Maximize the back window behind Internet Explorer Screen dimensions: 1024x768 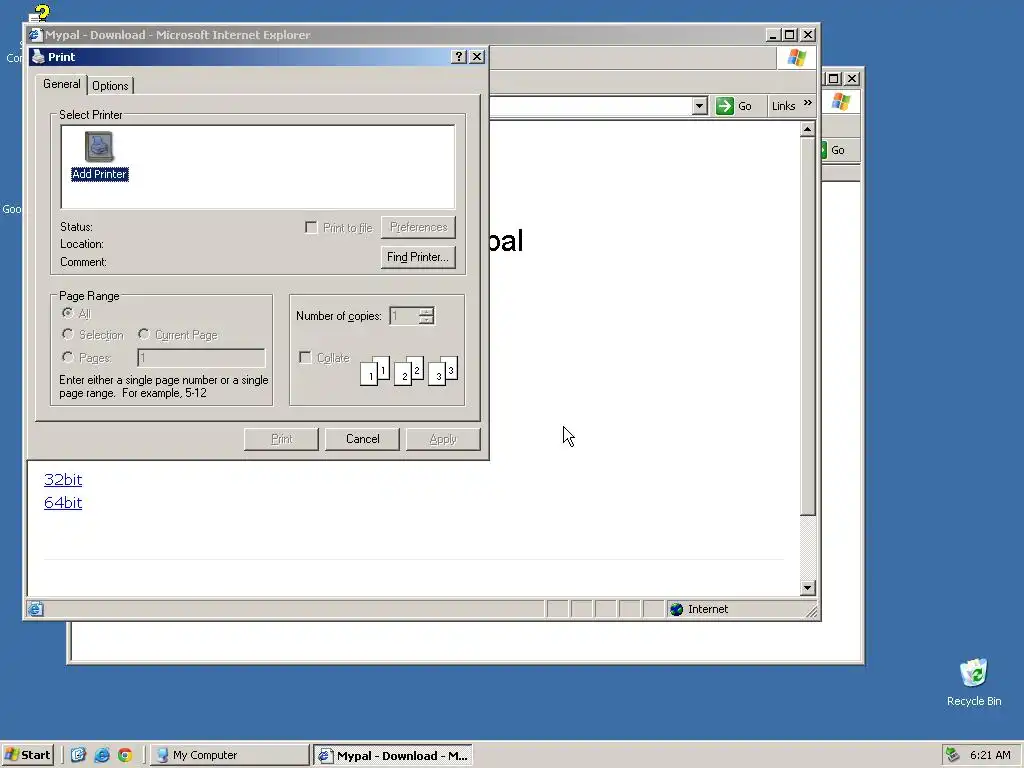pyautogui.click(x=834, y=78)
